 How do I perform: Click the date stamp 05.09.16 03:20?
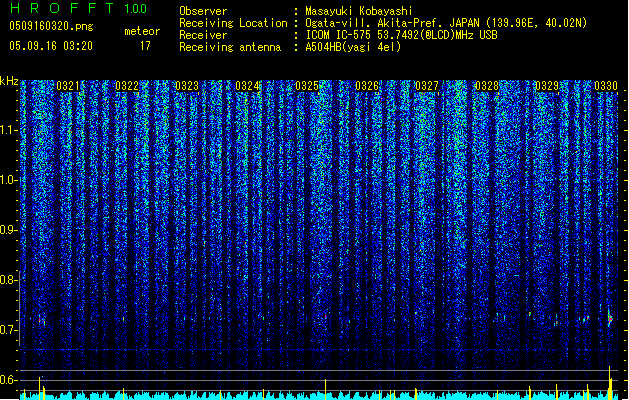click(x=51, y=46)
